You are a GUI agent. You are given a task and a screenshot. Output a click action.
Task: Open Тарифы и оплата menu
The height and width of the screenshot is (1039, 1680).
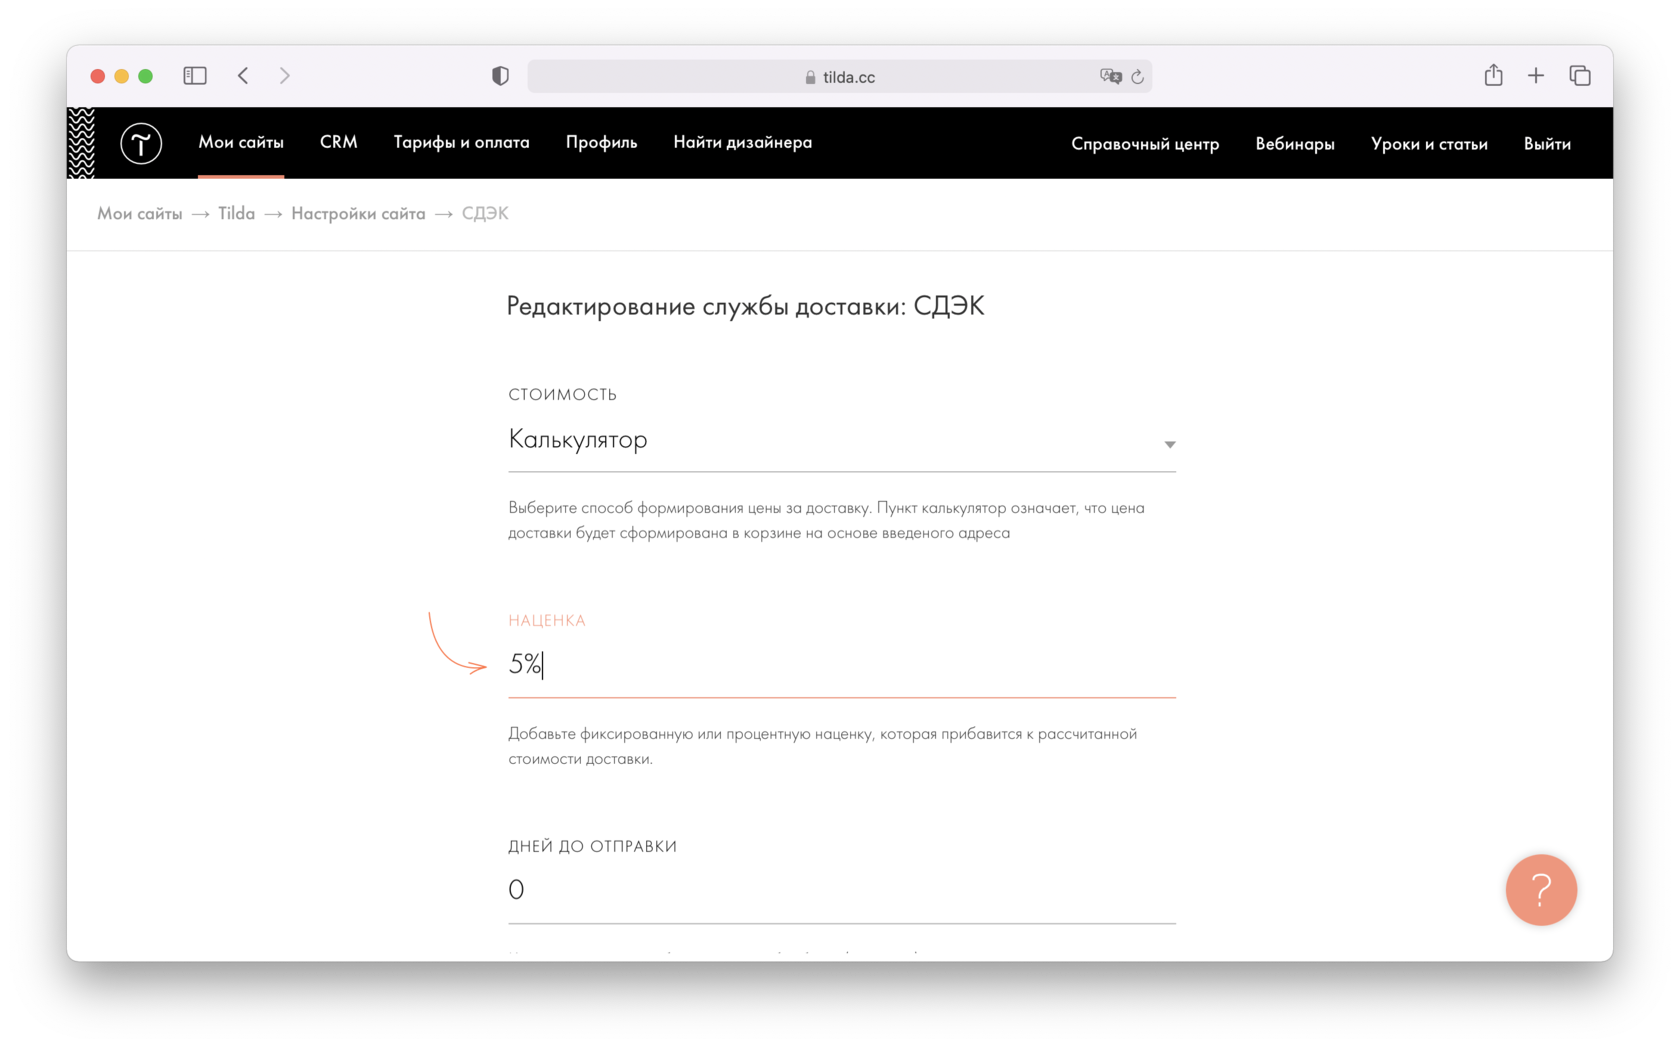462,142
